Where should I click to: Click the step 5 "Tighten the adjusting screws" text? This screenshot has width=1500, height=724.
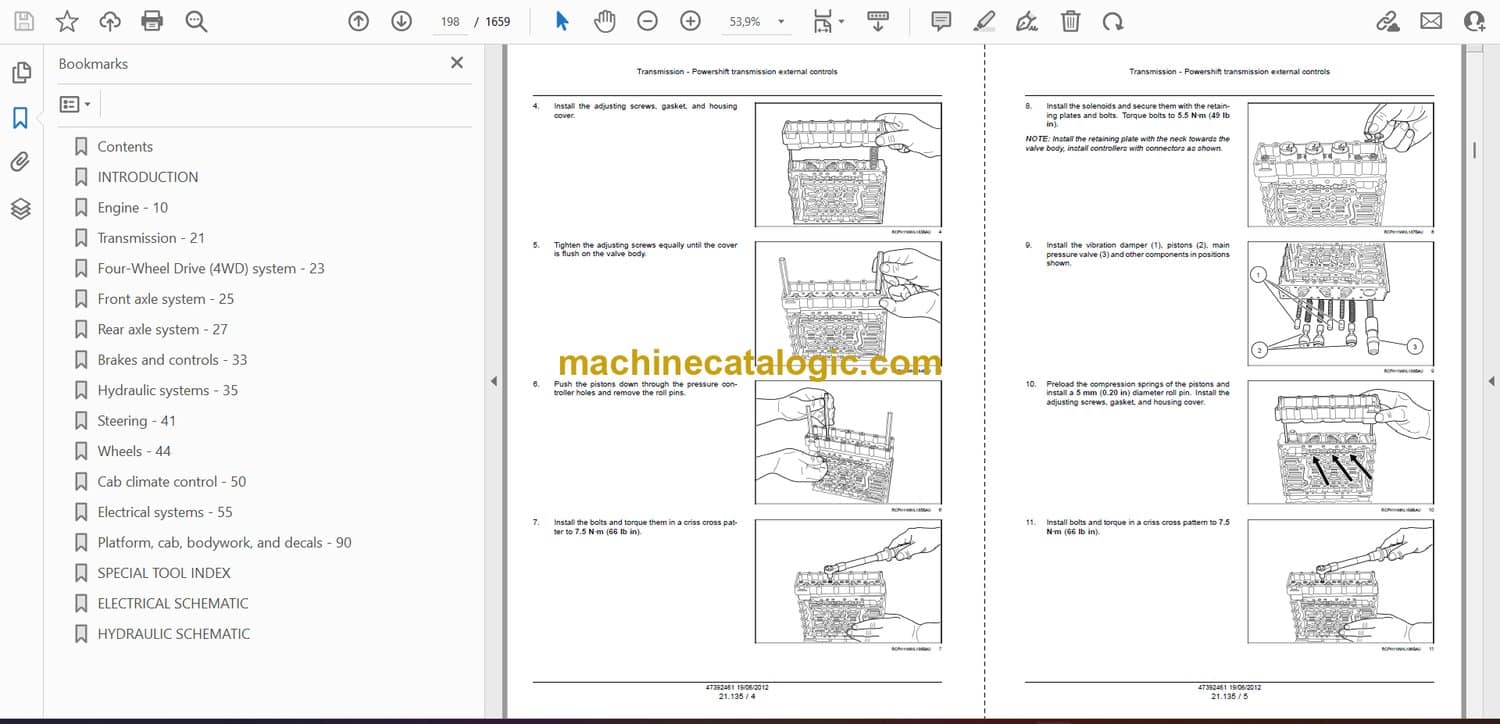coord(645,249)
